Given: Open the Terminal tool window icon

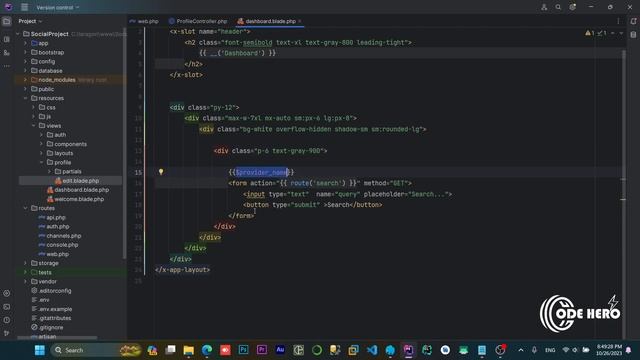Looking at the screenshot, I should [7, 307].
